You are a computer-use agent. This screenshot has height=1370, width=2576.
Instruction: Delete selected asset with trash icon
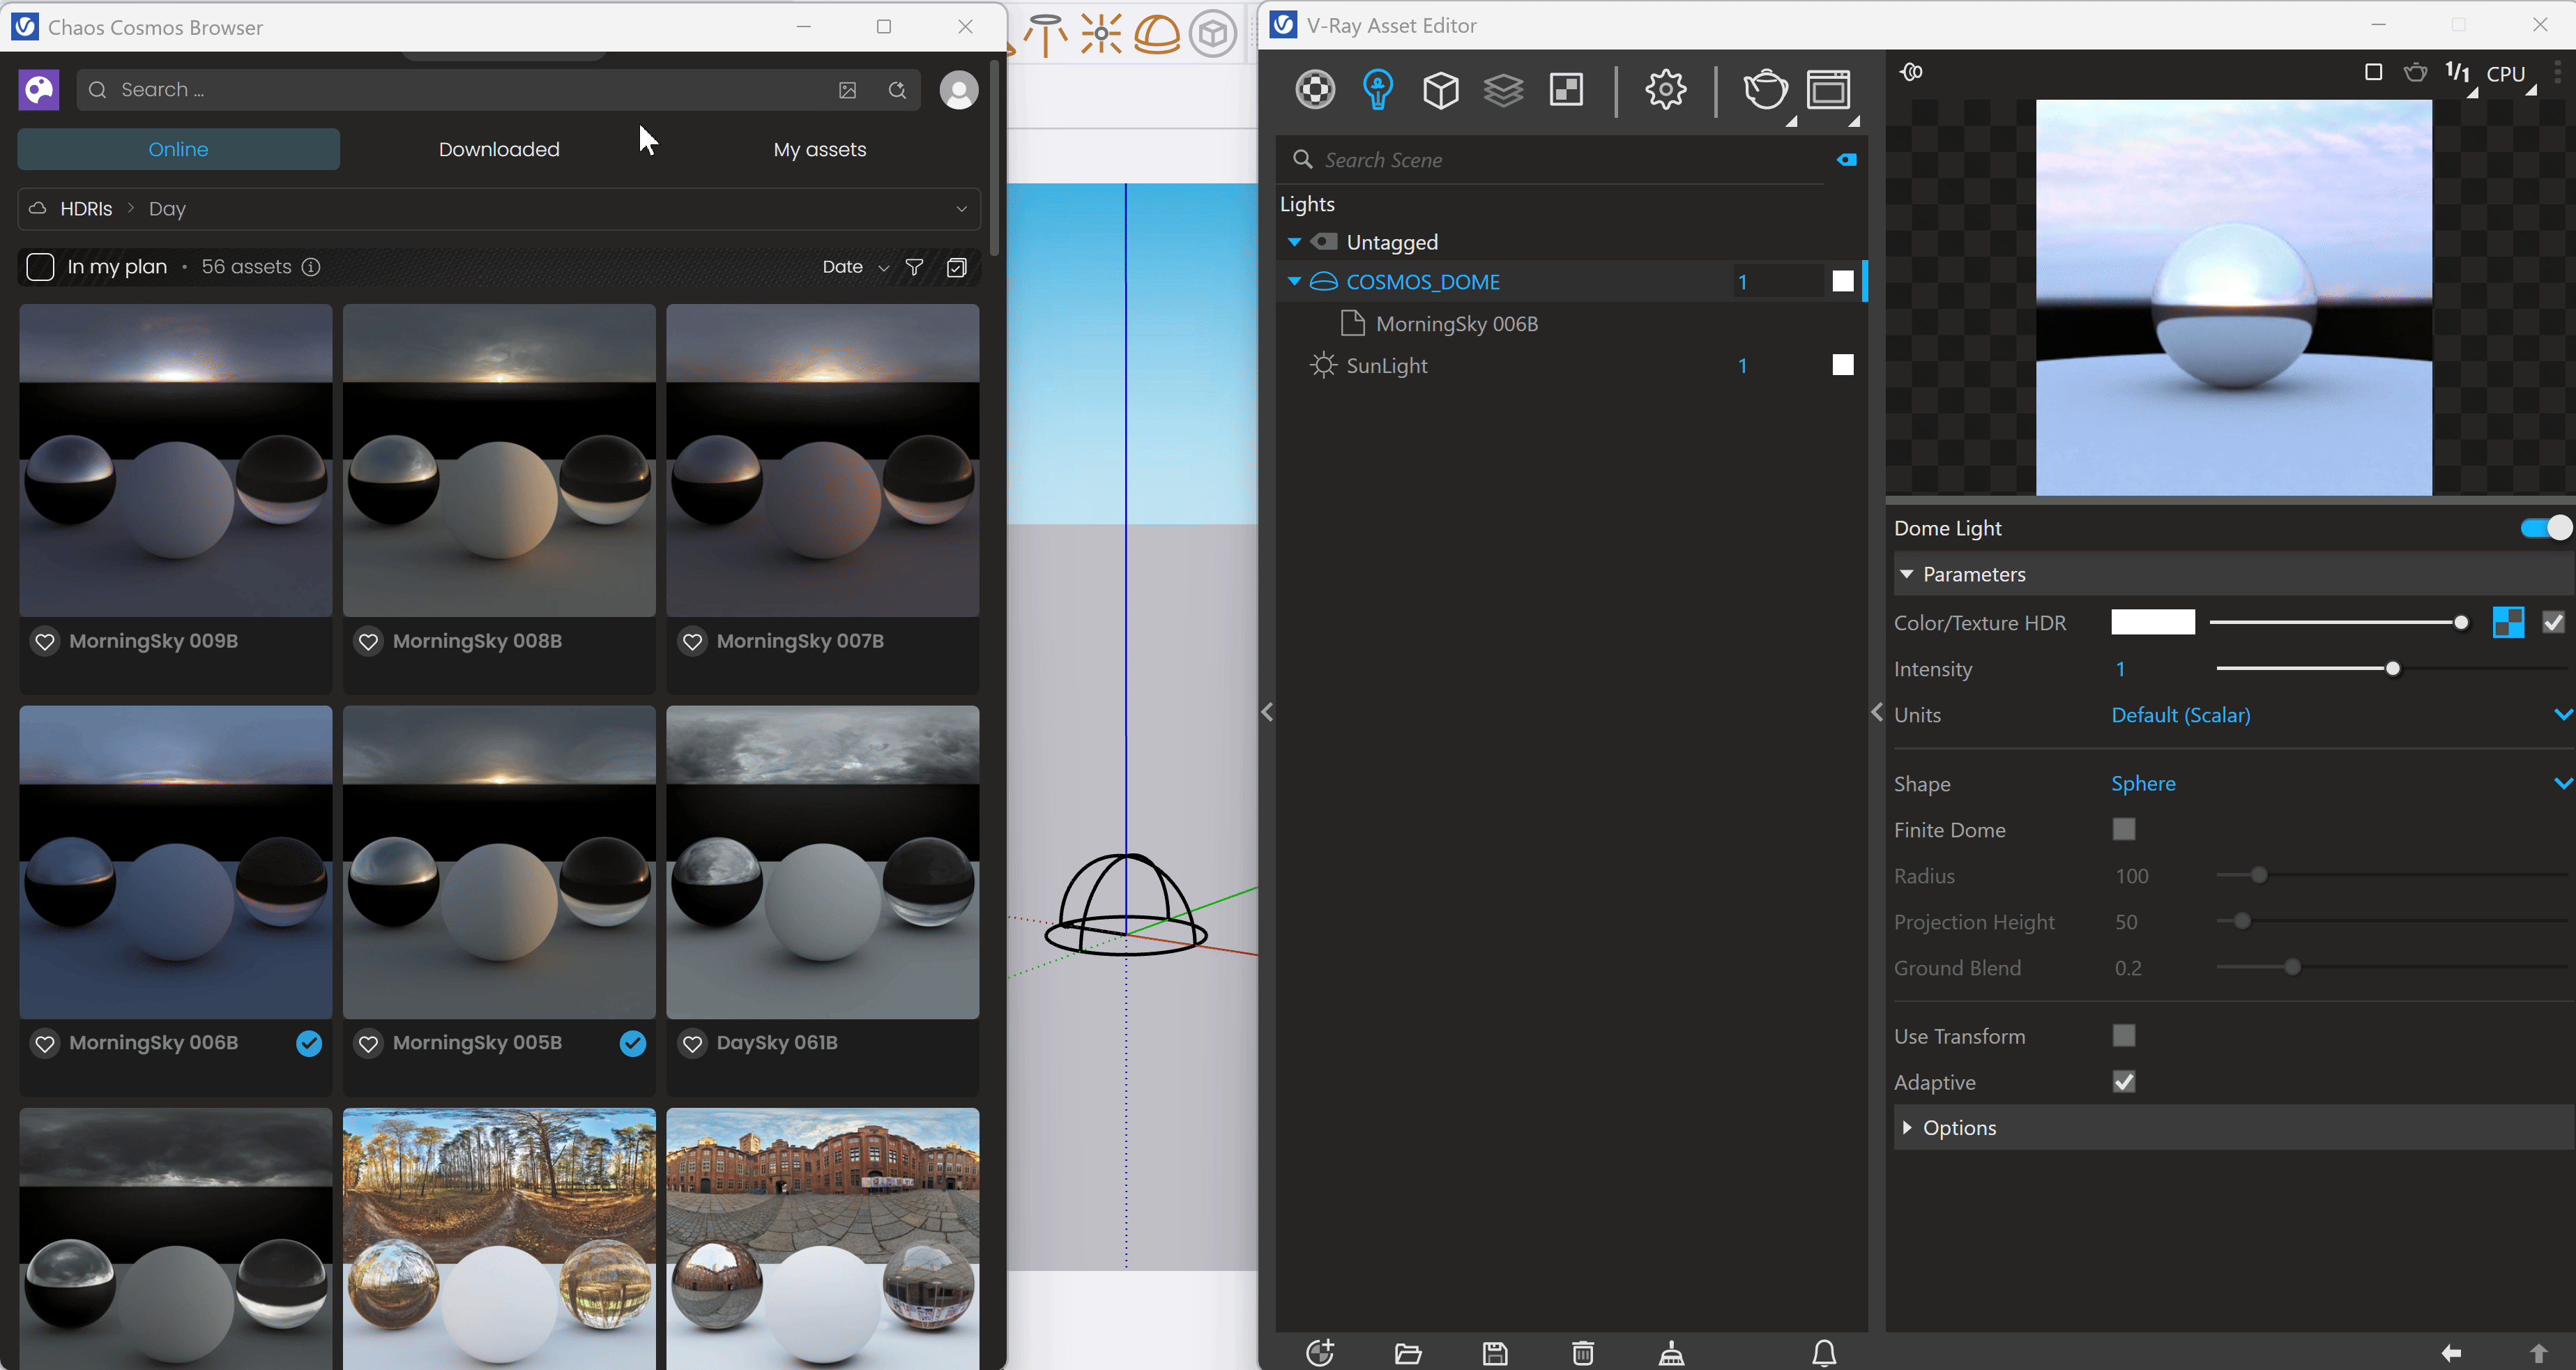tap(1583, 1353)
